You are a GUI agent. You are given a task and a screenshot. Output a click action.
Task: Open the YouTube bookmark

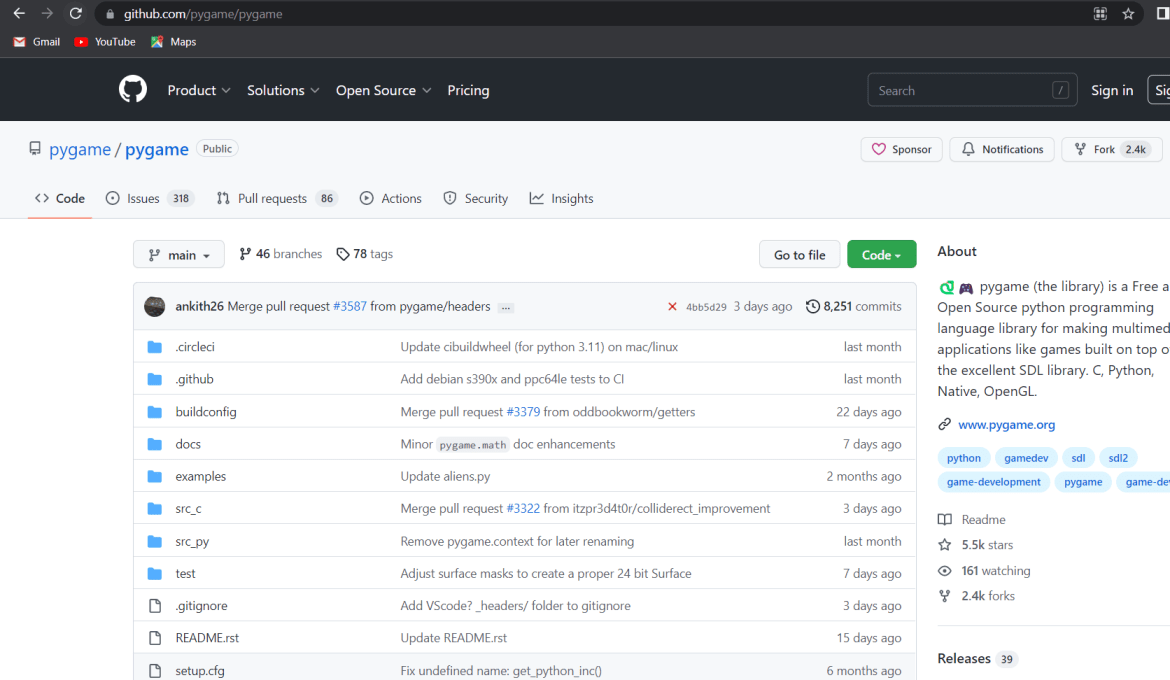pos(105,42)
